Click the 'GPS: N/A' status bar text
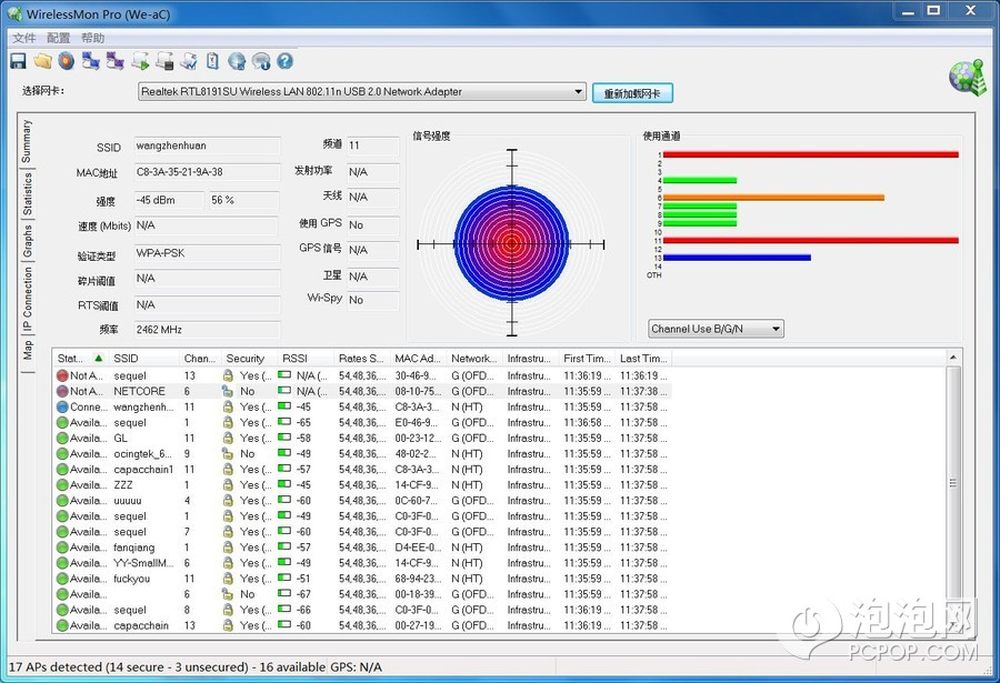 356,667
